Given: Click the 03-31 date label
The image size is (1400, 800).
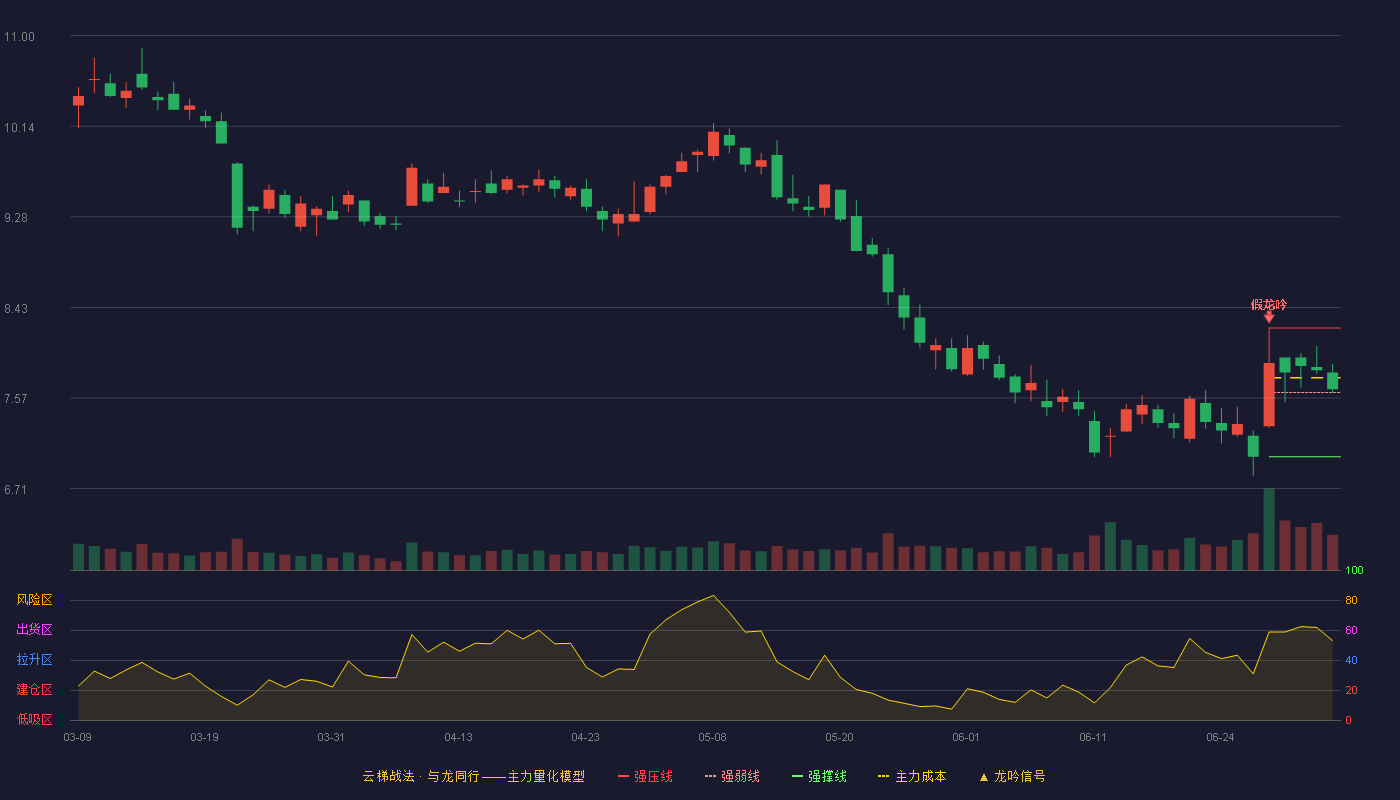Looking at the screenshot, I should pos(331,737).
